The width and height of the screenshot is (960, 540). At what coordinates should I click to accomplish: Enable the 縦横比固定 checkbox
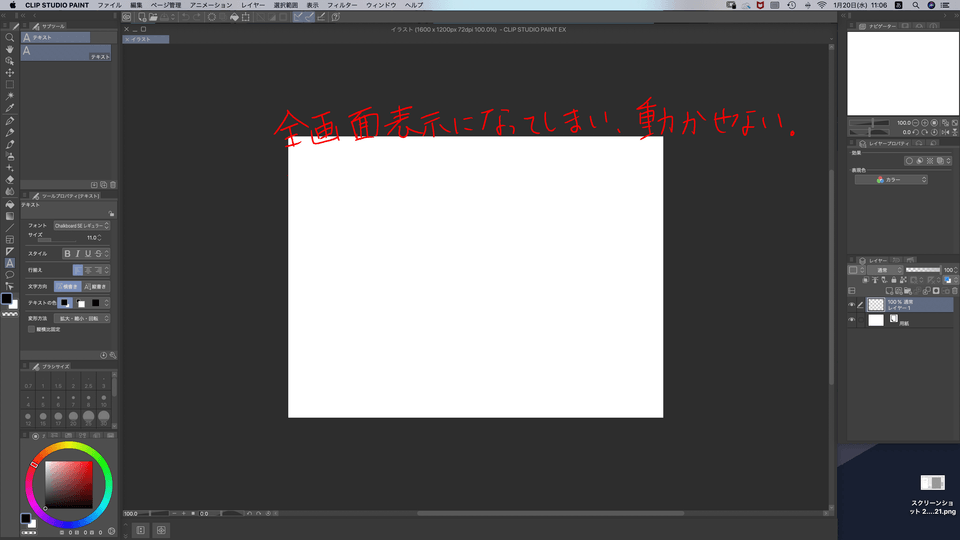[32, 329]
